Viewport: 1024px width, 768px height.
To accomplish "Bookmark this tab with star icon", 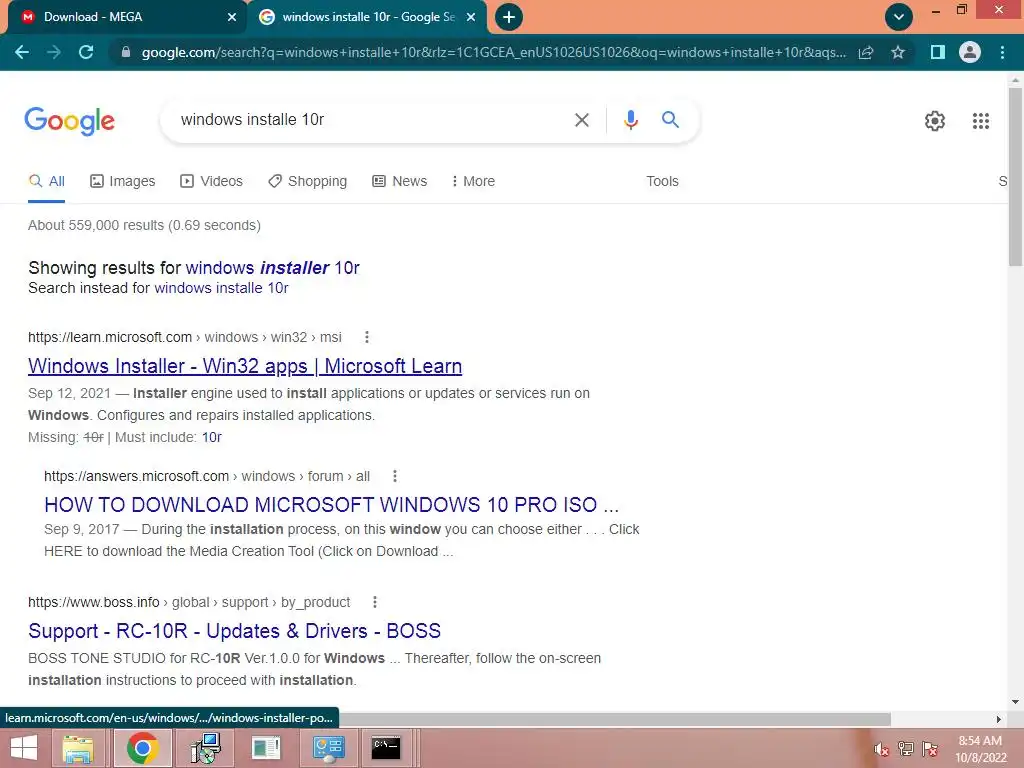I will point(898,52).
